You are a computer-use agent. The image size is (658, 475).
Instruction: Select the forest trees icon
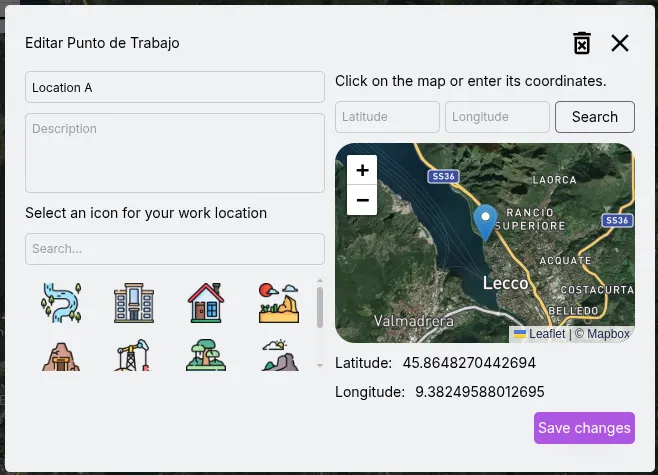206,355
